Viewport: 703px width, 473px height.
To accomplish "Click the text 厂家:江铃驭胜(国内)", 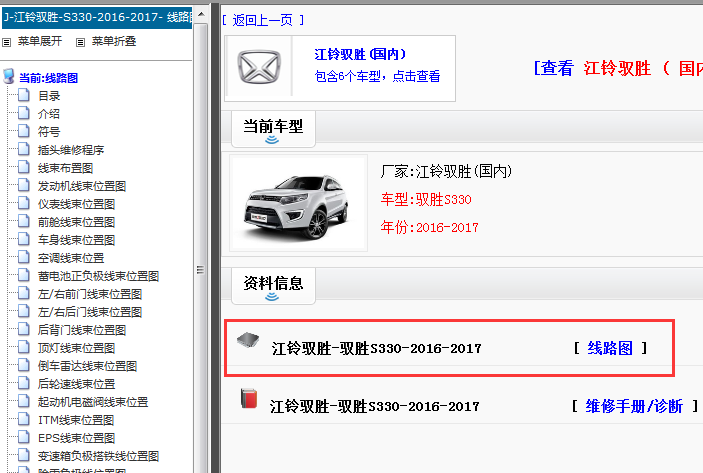I will tap(446, 171).
